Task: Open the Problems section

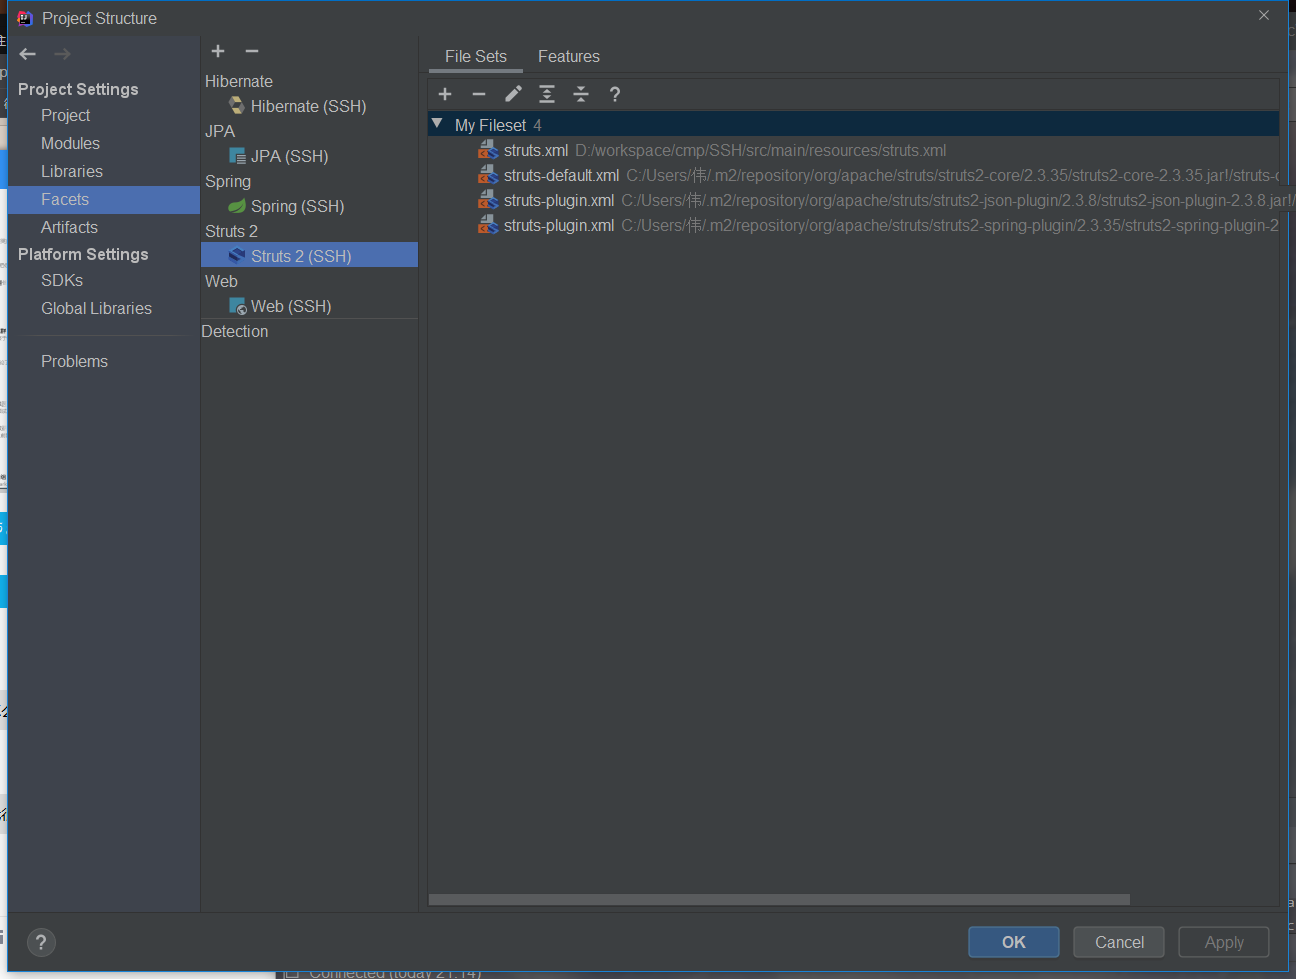Action: click(x=74, y=362)
